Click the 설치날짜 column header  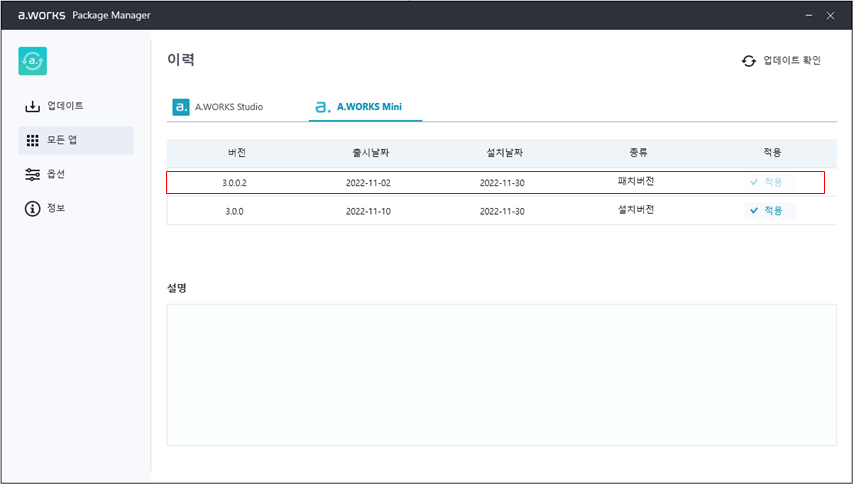tap(504, 153)
